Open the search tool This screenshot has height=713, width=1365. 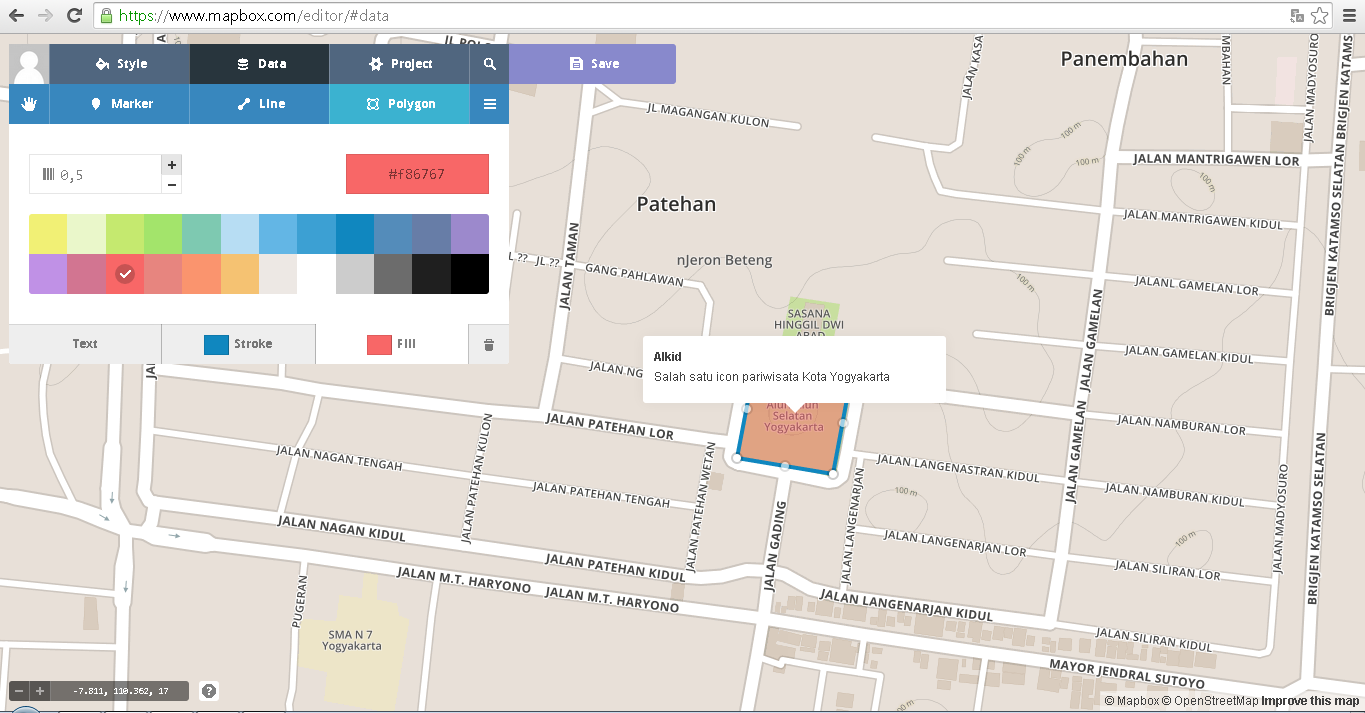point(488,63)
